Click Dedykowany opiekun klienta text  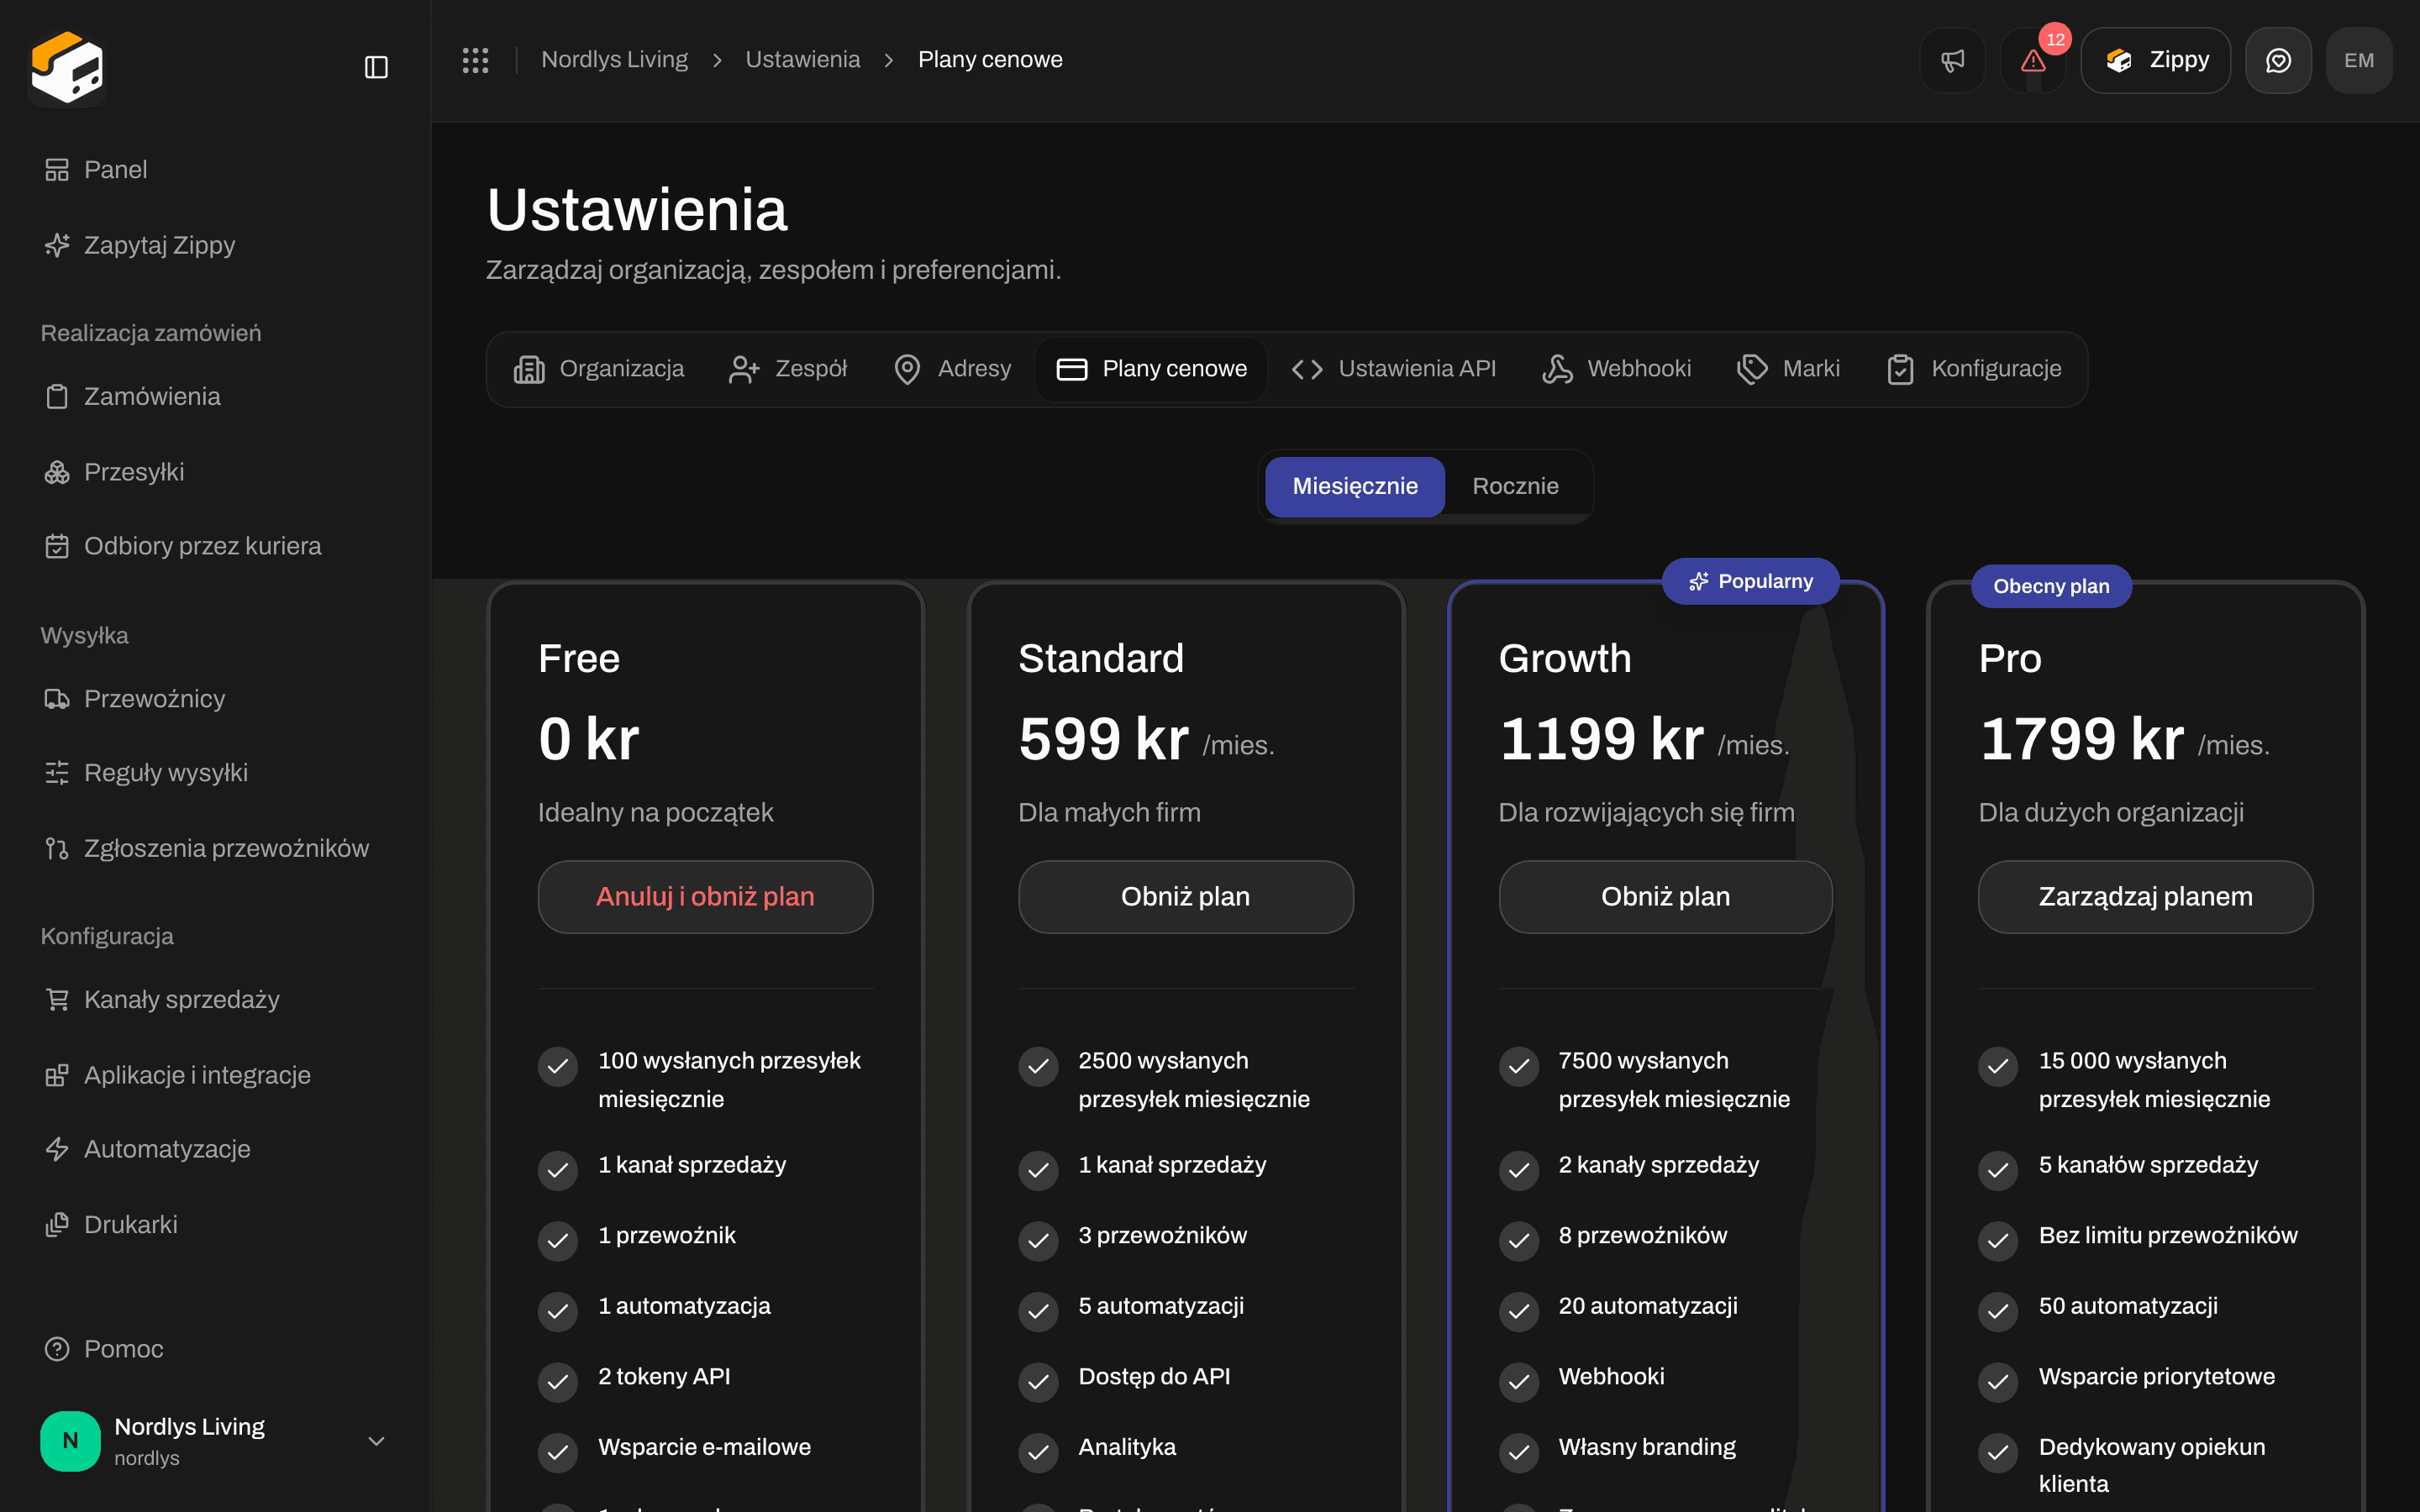[2152, 1465]
